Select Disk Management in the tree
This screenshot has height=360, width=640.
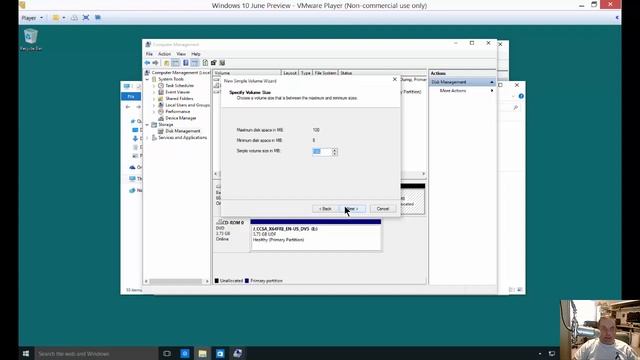click(182, 131)
